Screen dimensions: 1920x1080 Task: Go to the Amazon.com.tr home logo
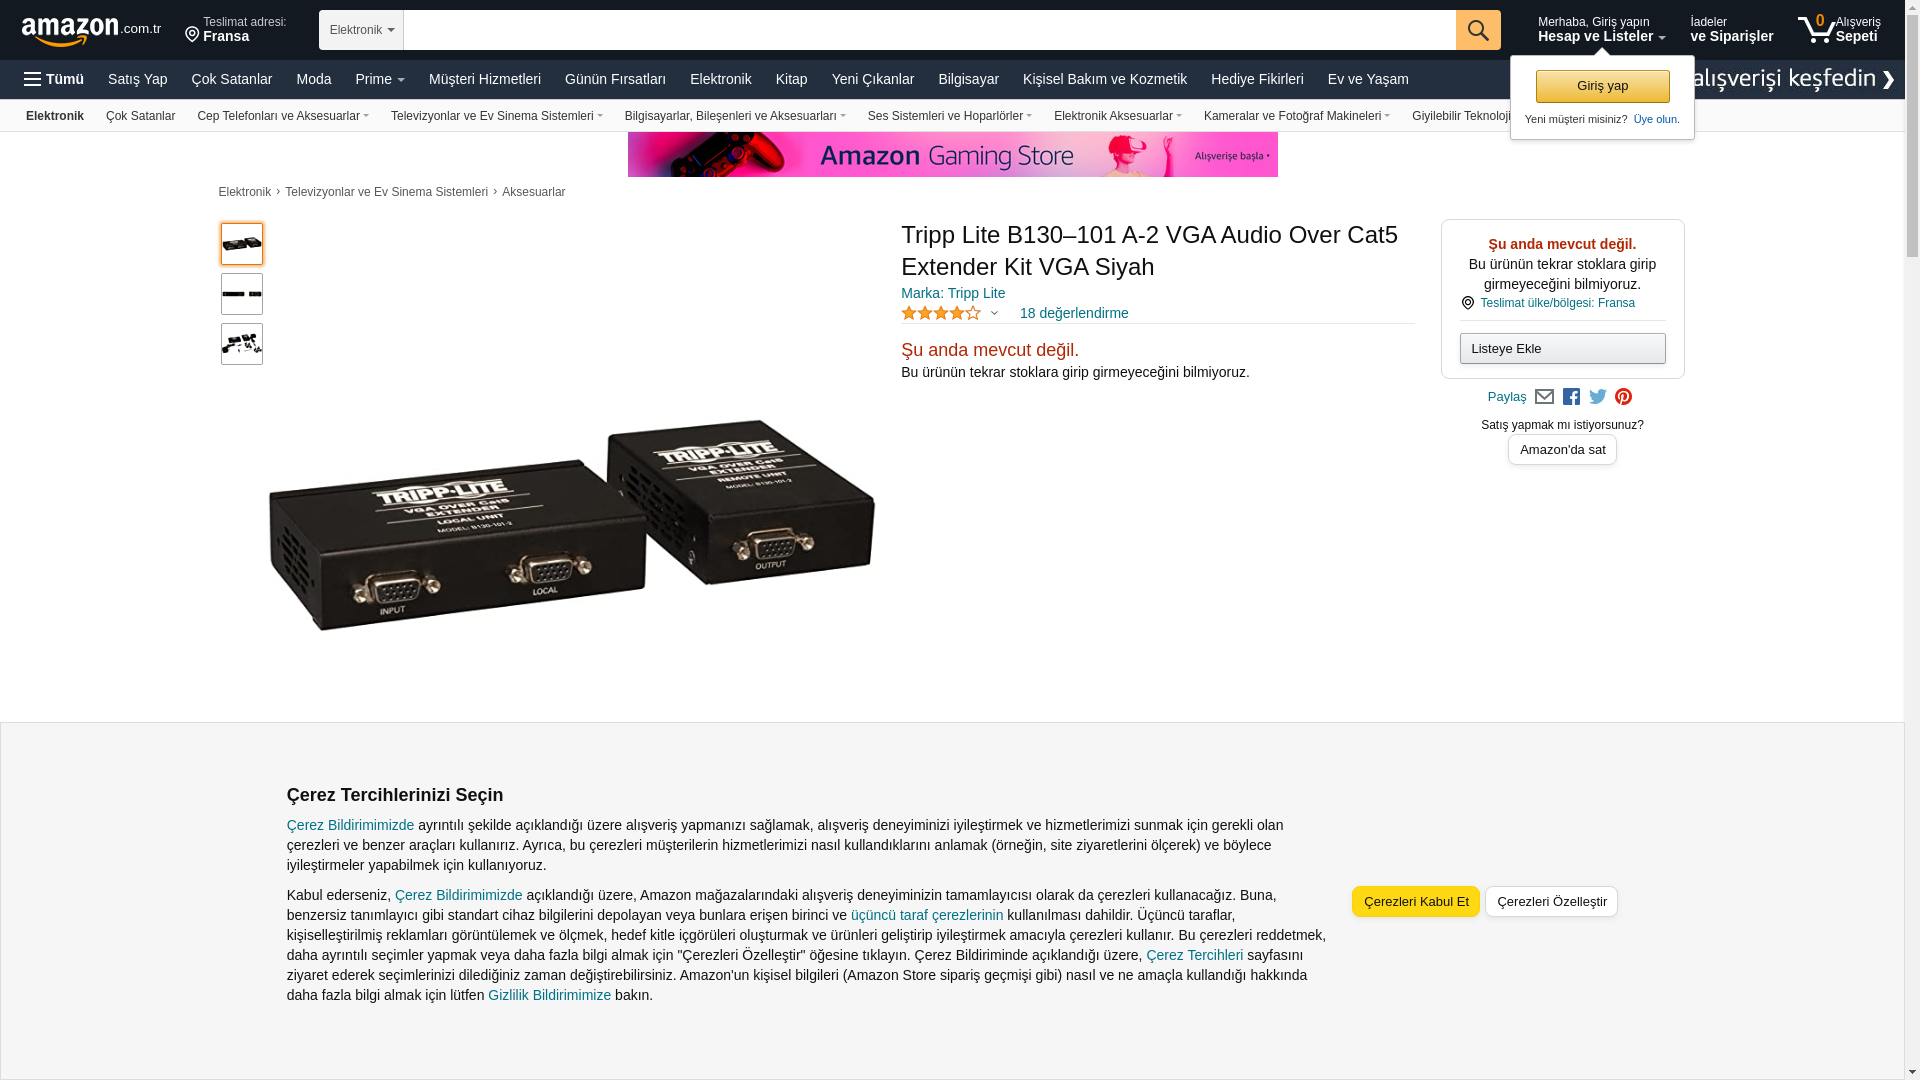coord(91,31)
